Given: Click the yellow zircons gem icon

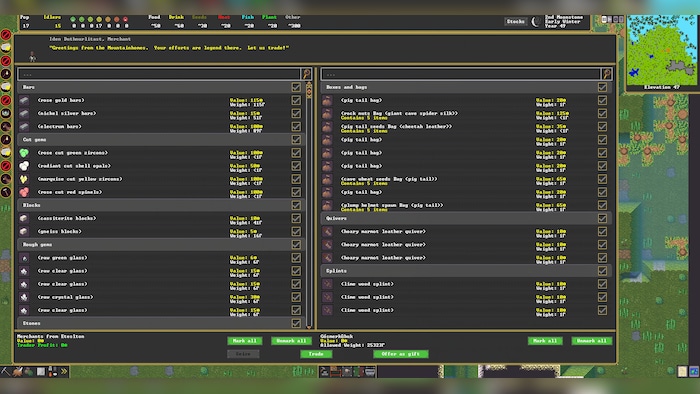Looking at the screenshot, I should tap(24, 179).
